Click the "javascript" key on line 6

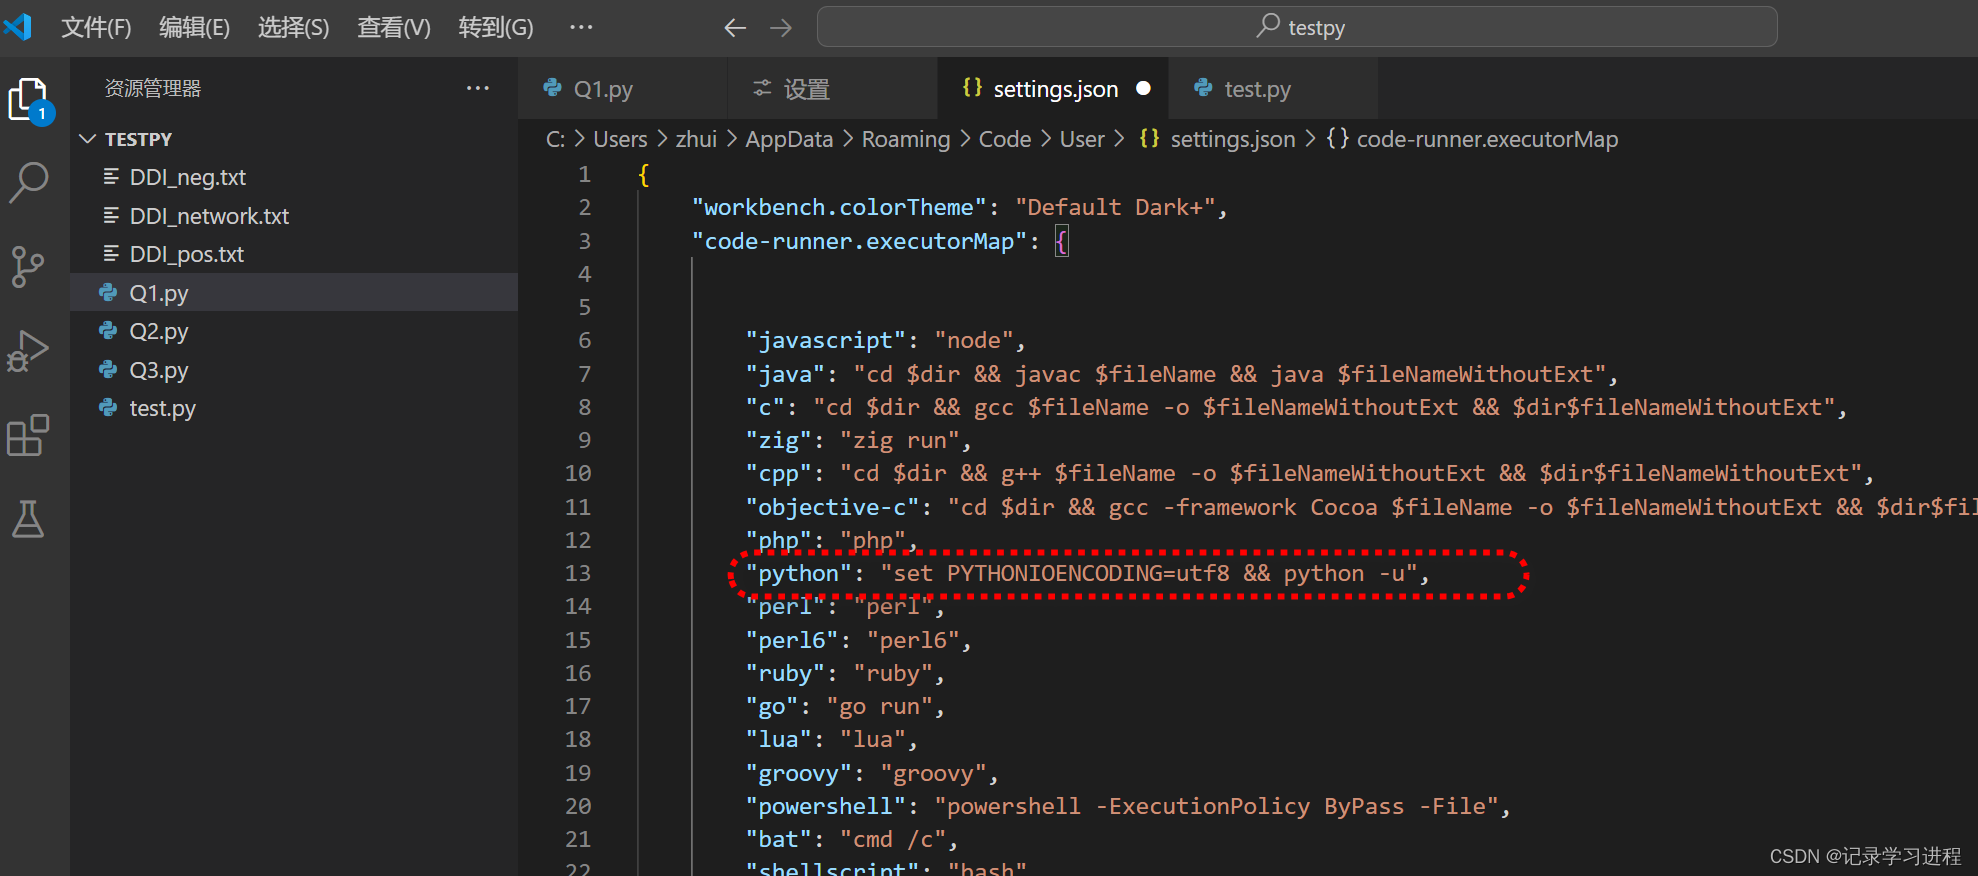click(825, 340)
